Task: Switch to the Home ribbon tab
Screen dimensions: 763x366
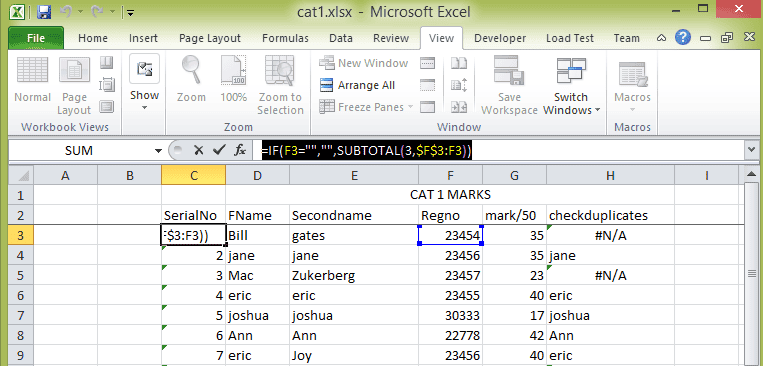Action: click(x=93, y=38)
